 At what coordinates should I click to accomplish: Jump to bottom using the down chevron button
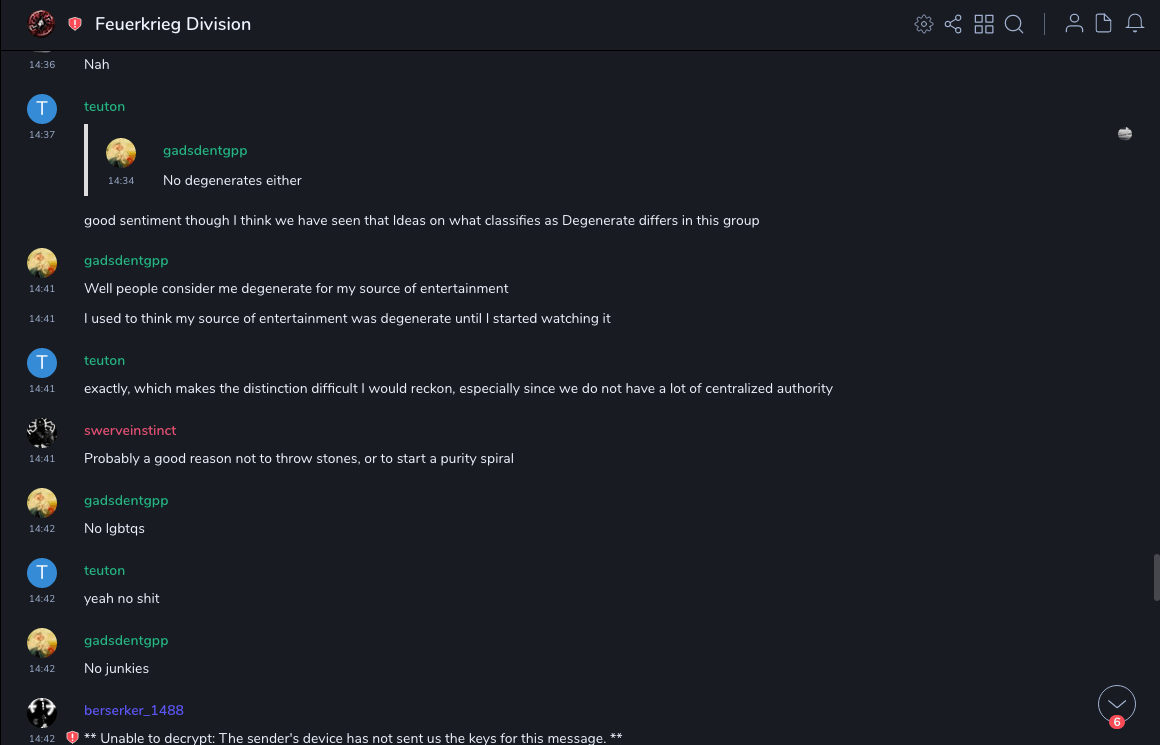(1116, 703)
